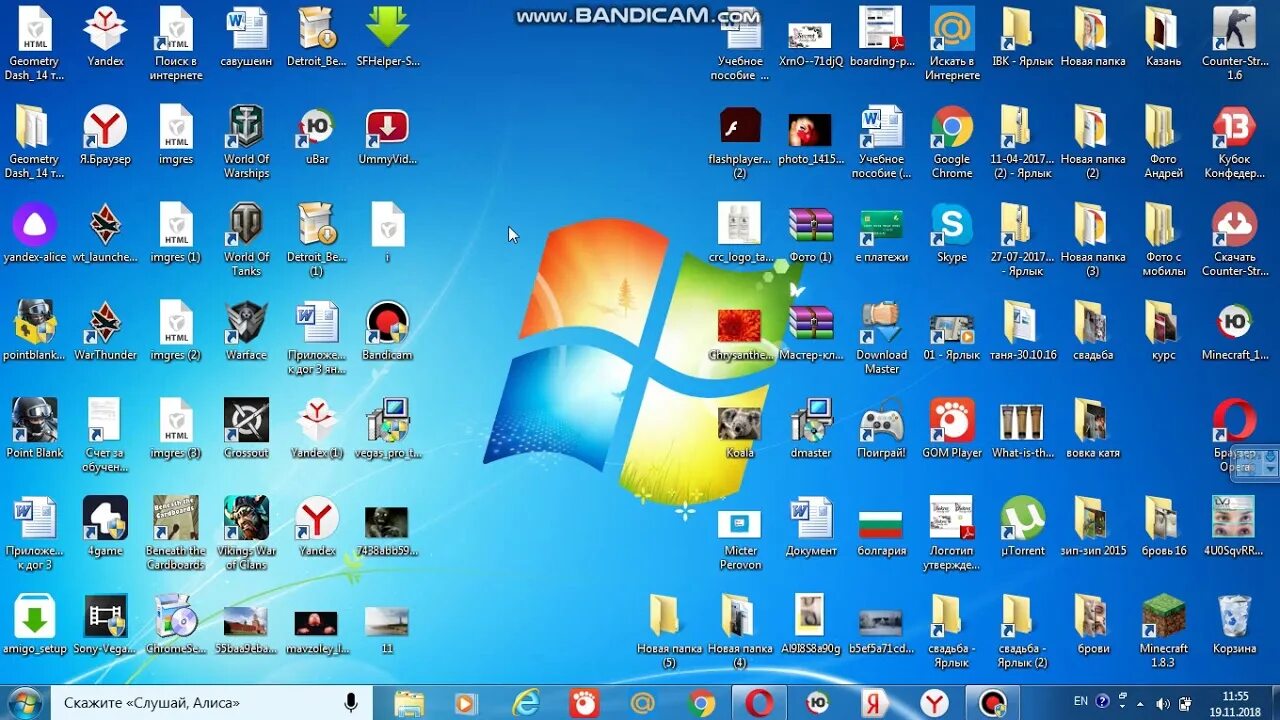
Task: Open GOM Player desktop shortcut
Action: tap(952, 429)
